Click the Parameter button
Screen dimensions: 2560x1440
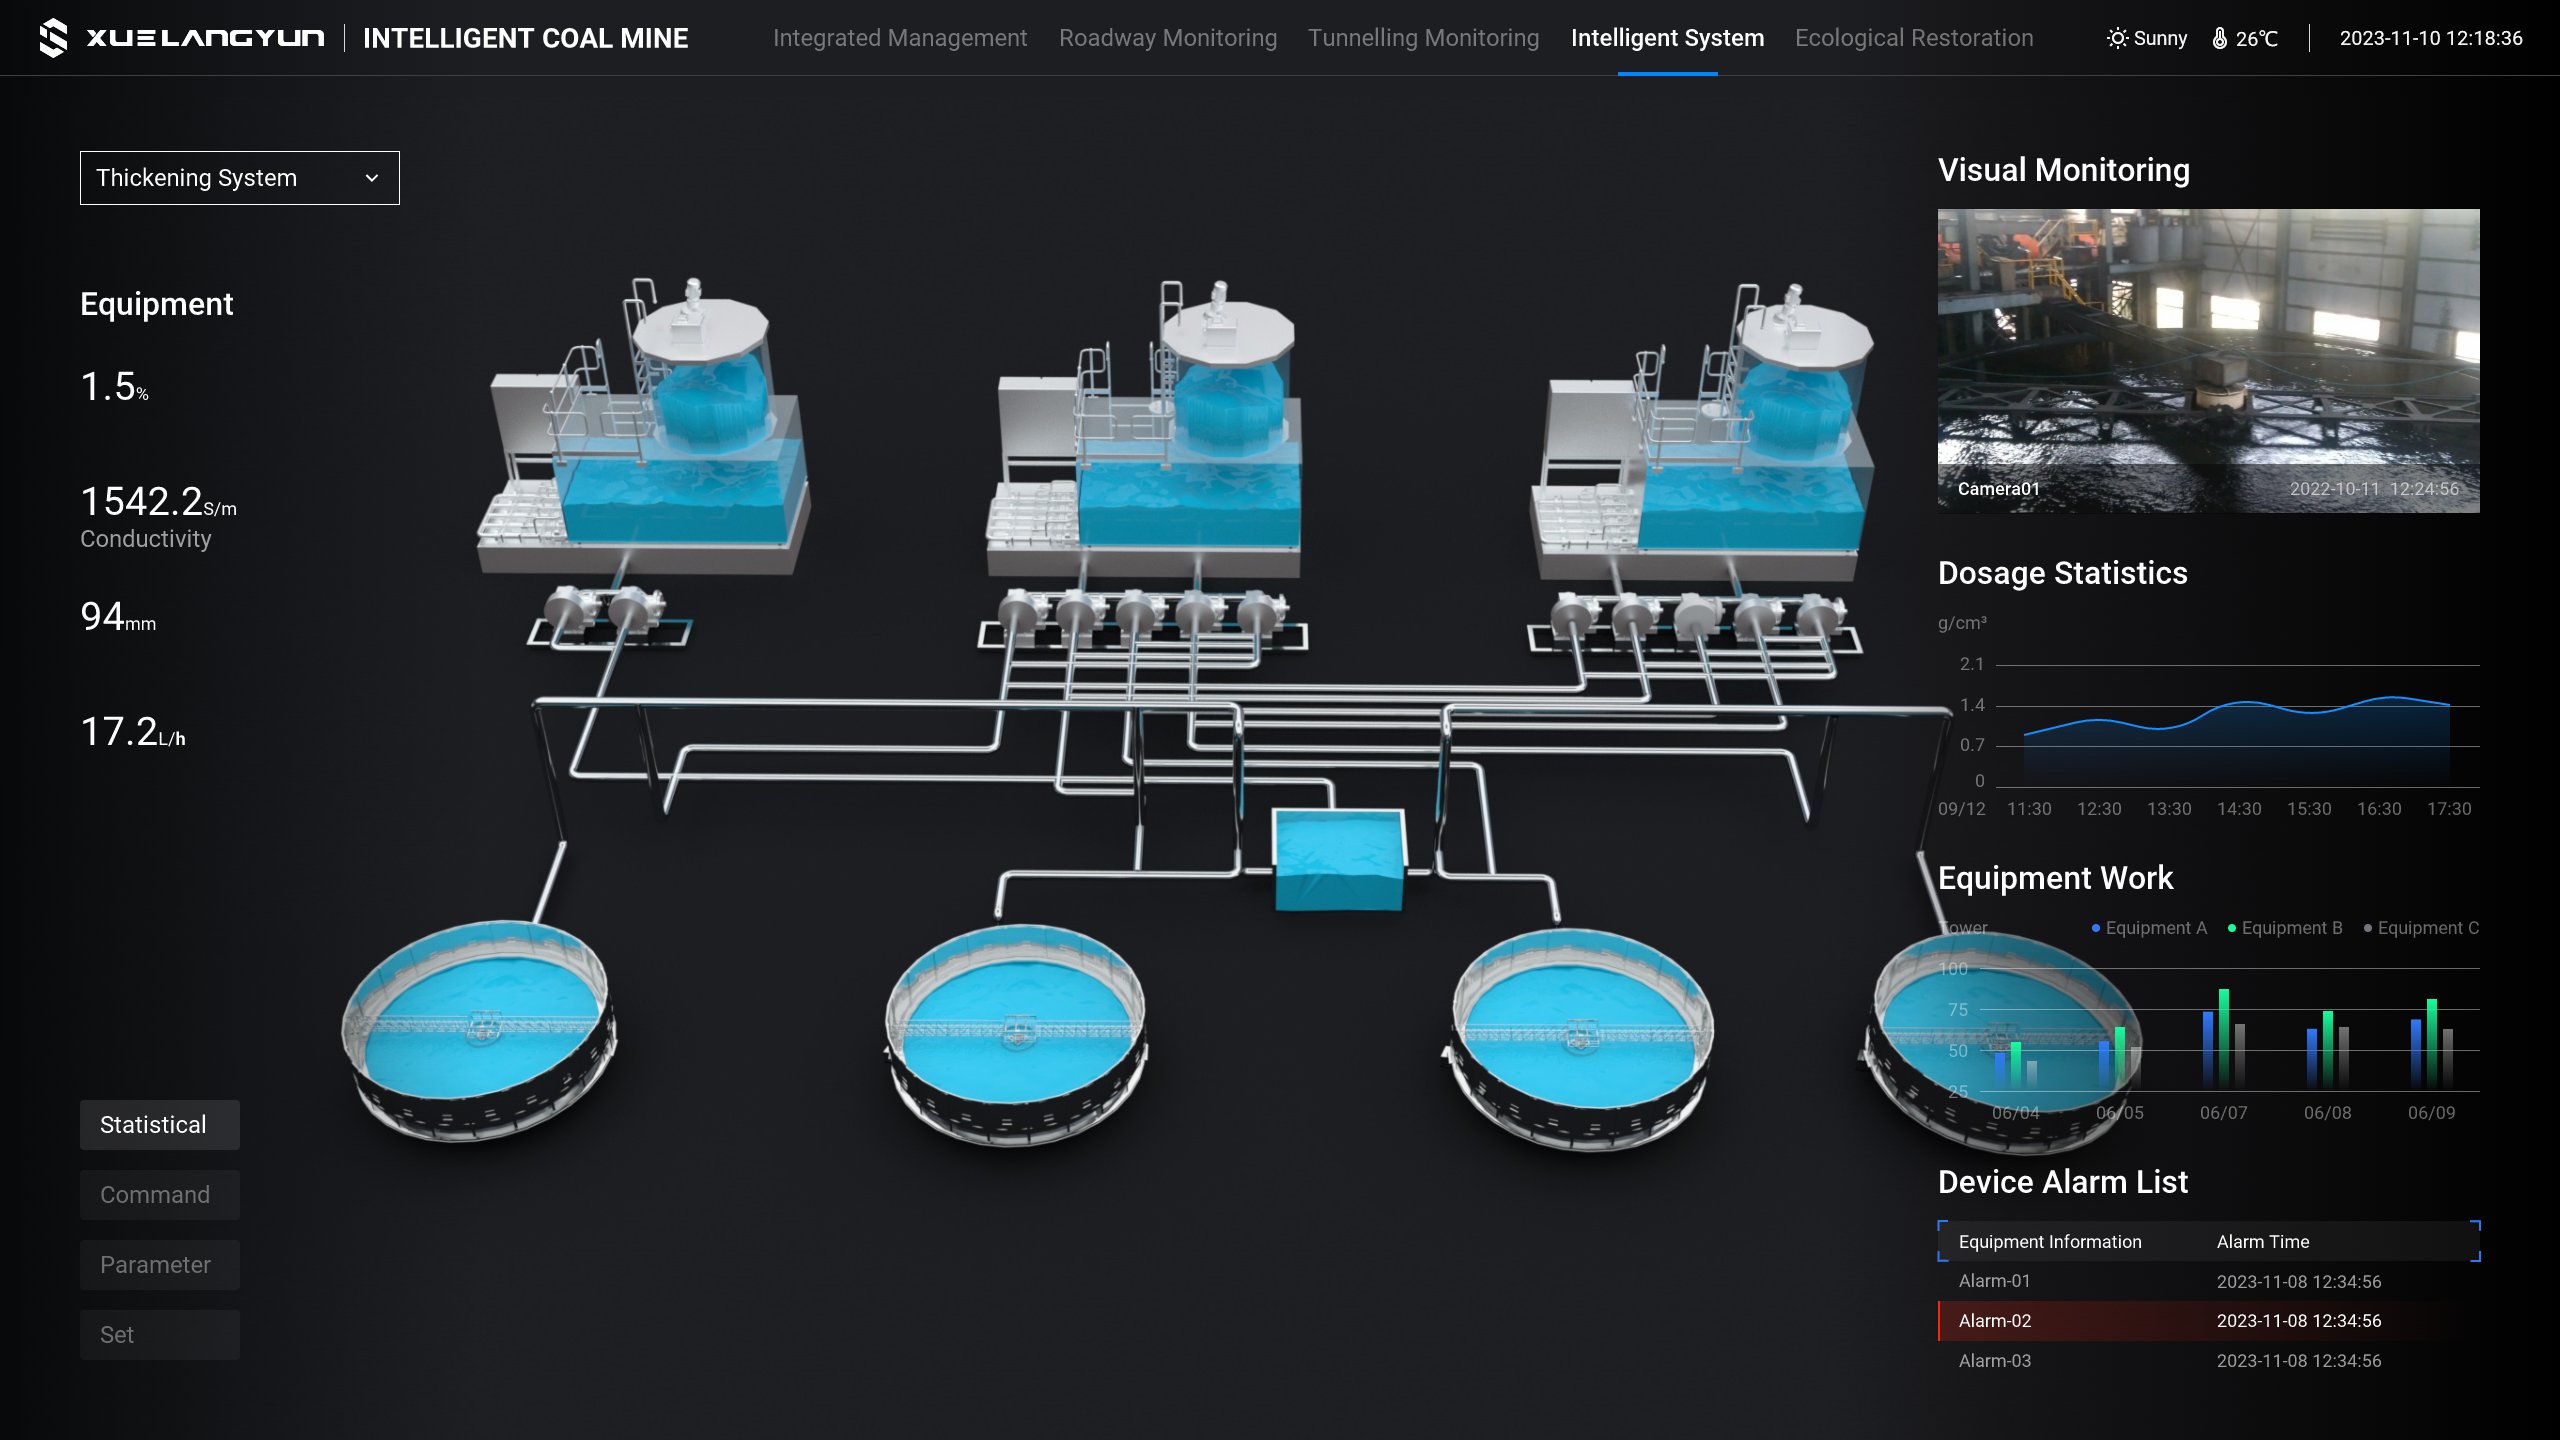pos(159,1264)
